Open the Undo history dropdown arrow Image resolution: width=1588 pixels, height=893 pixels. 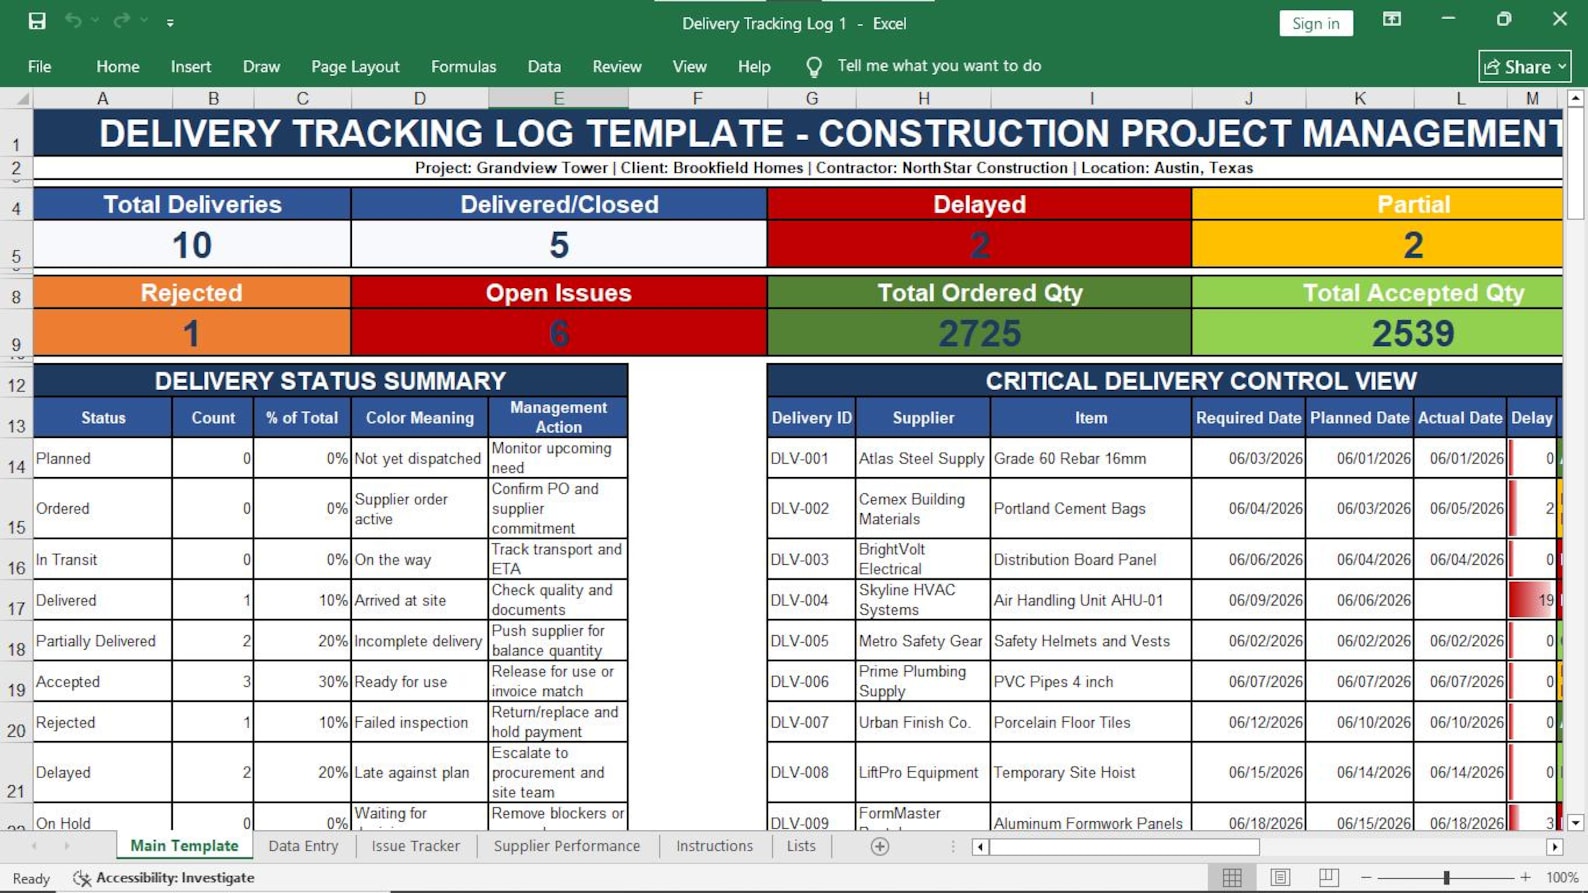[95, 21]
